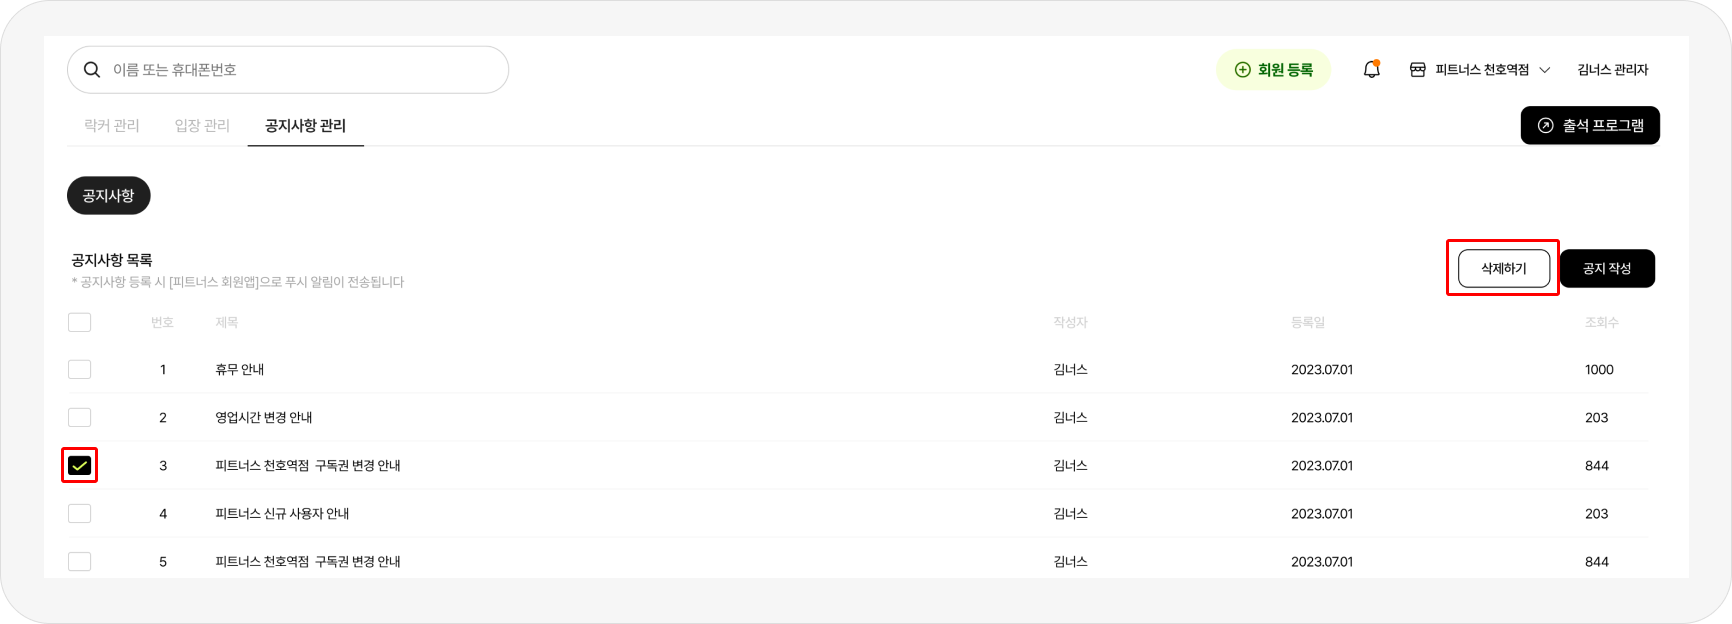The height and width of the screenshot is (624, 1732).
Task: Check the box for 휴무 안내 row
Action: pyautogui.click(x=79, y=369)
